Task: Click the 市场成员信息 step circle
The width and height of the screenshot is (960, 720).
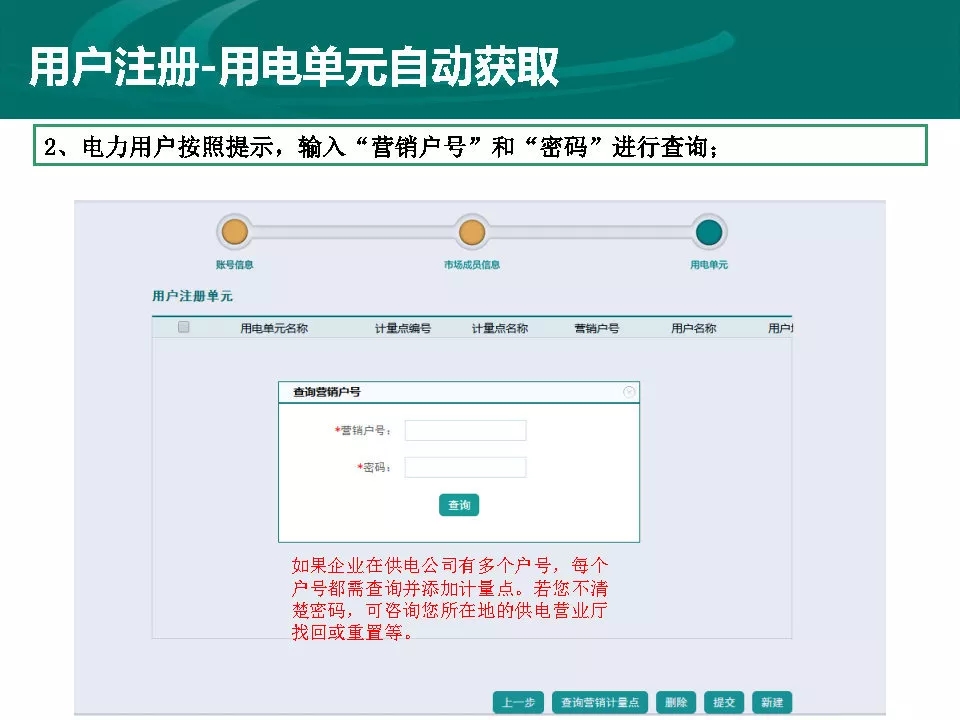Action: click(472, 233)
